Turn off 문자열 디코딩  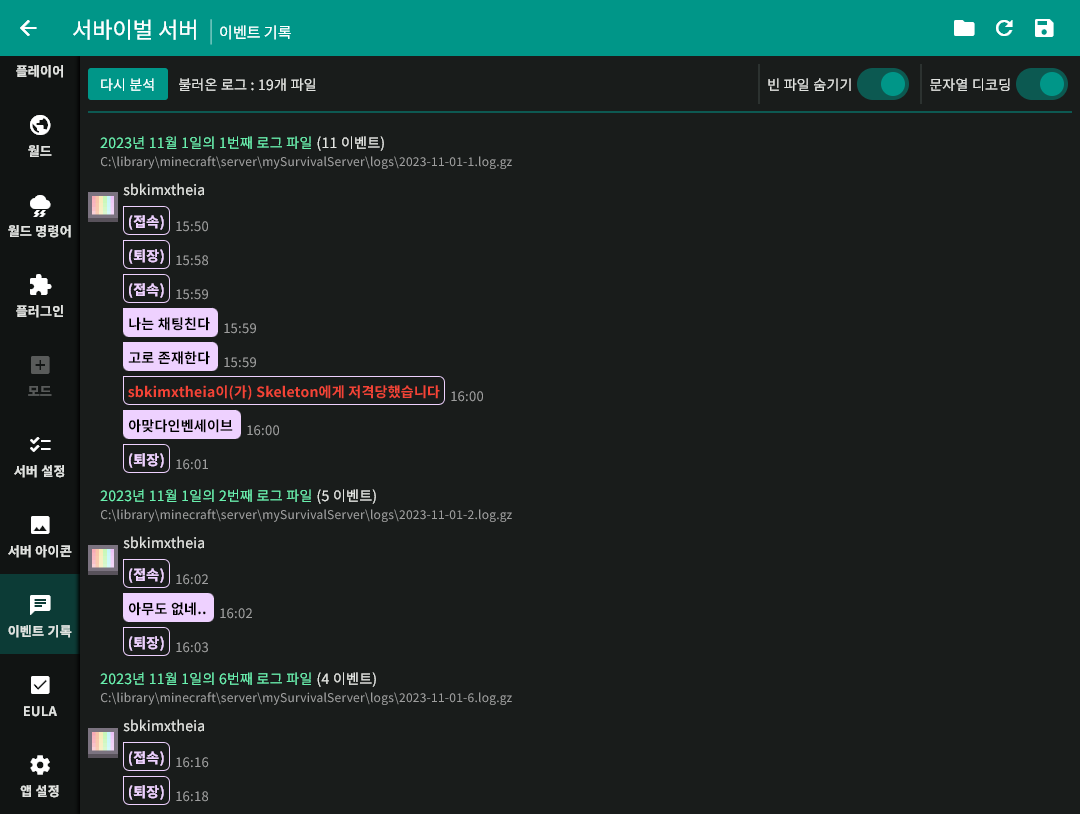(1041, 84)
